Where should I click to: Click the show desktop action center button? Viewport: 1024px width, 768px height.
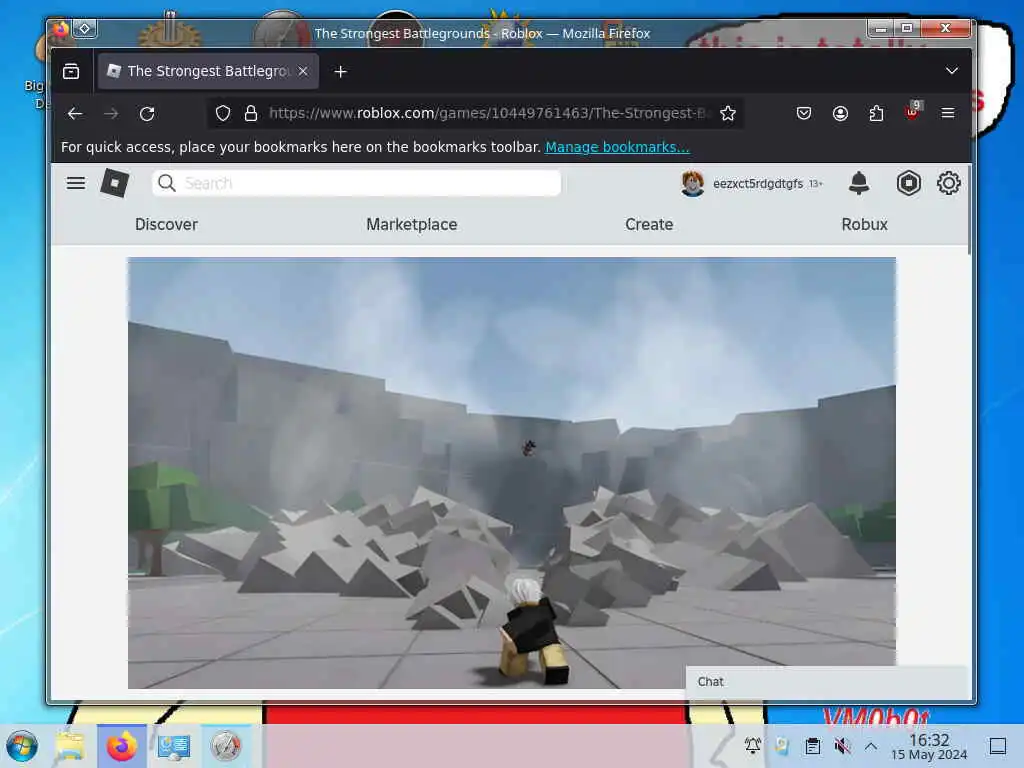tap(997, 746)
